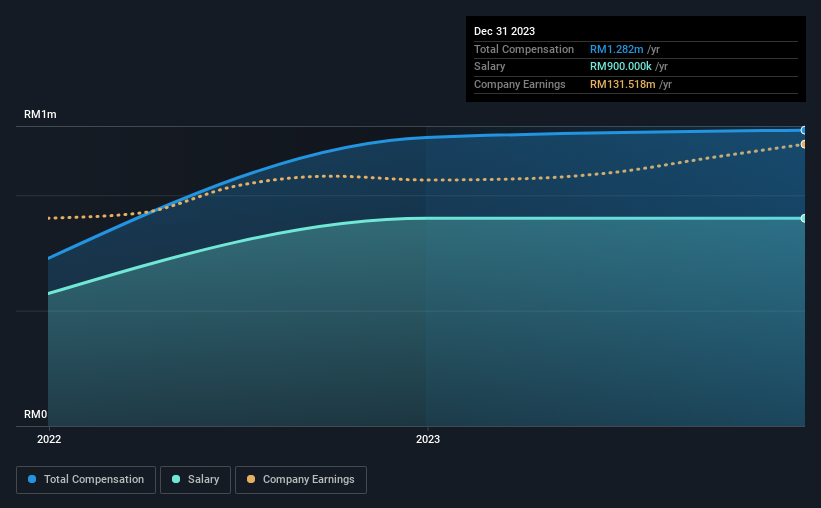The height and width of the screenshot is (508, 821).
Task: Toggle the Company Earnings legend button
Action: point(301,480)
